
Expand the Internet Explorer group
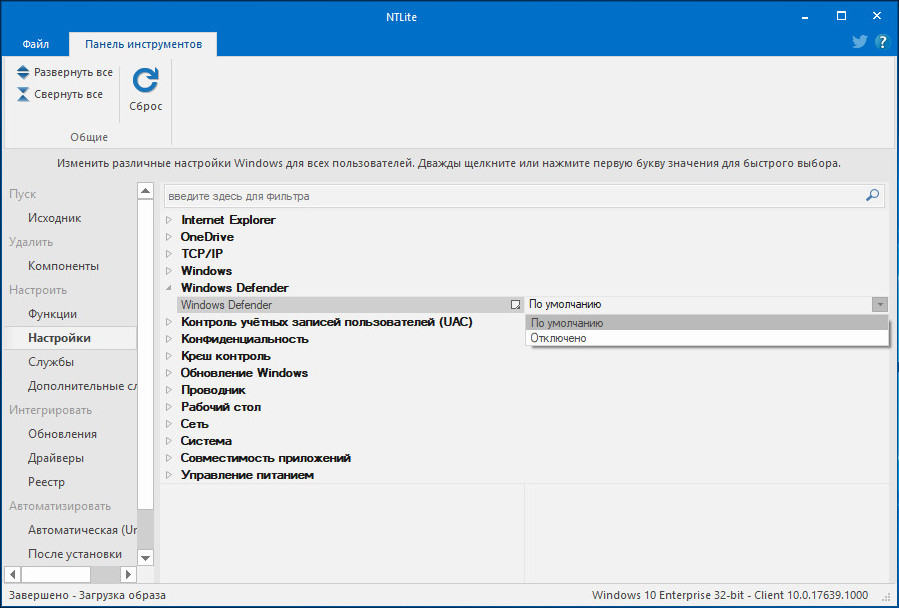(x=169, y=220)
